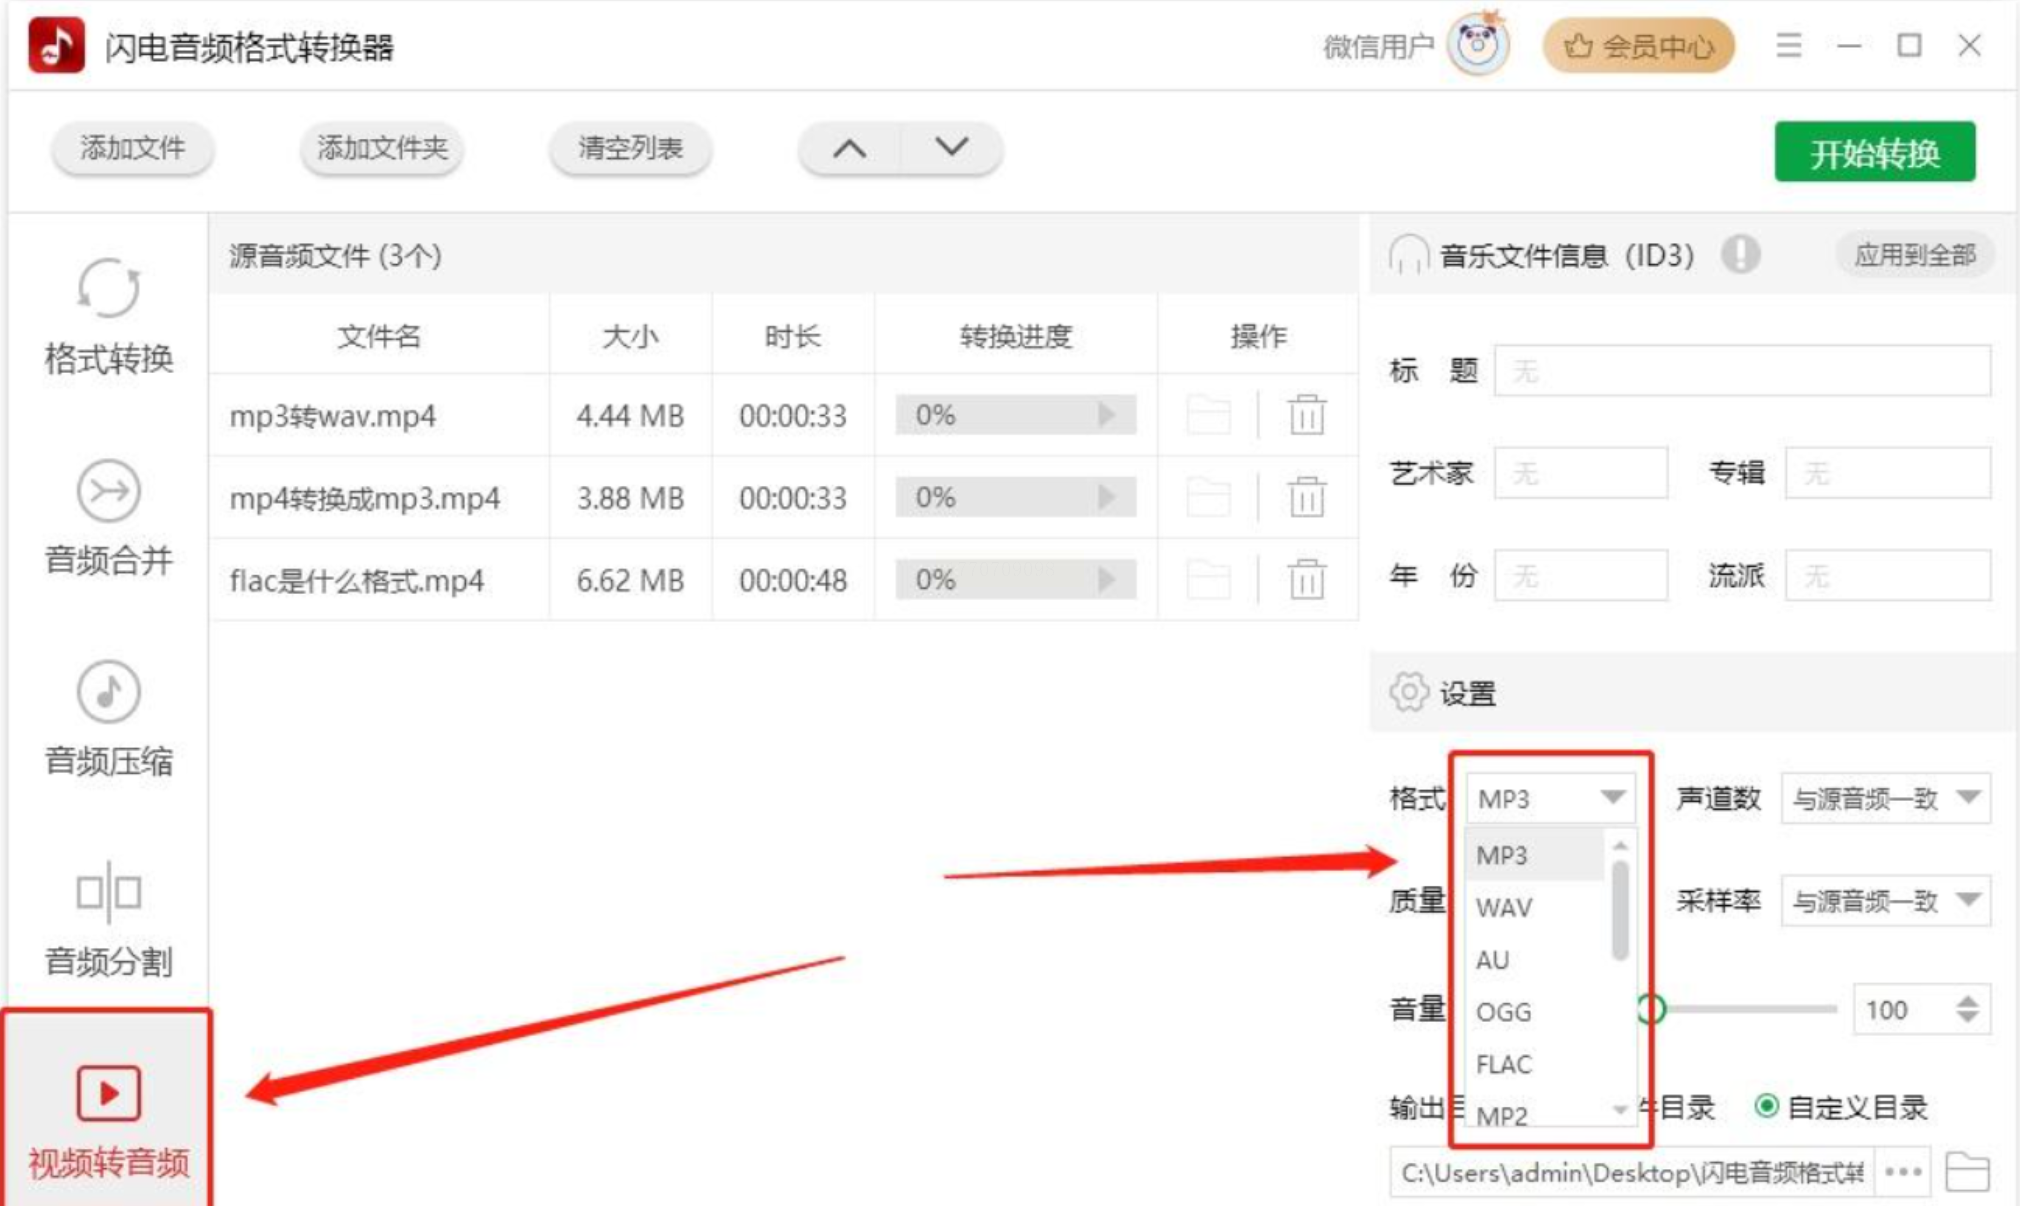Open the 音频分割 audio split module
The height and width of the screenshot is (1206, 2020).
108,918
